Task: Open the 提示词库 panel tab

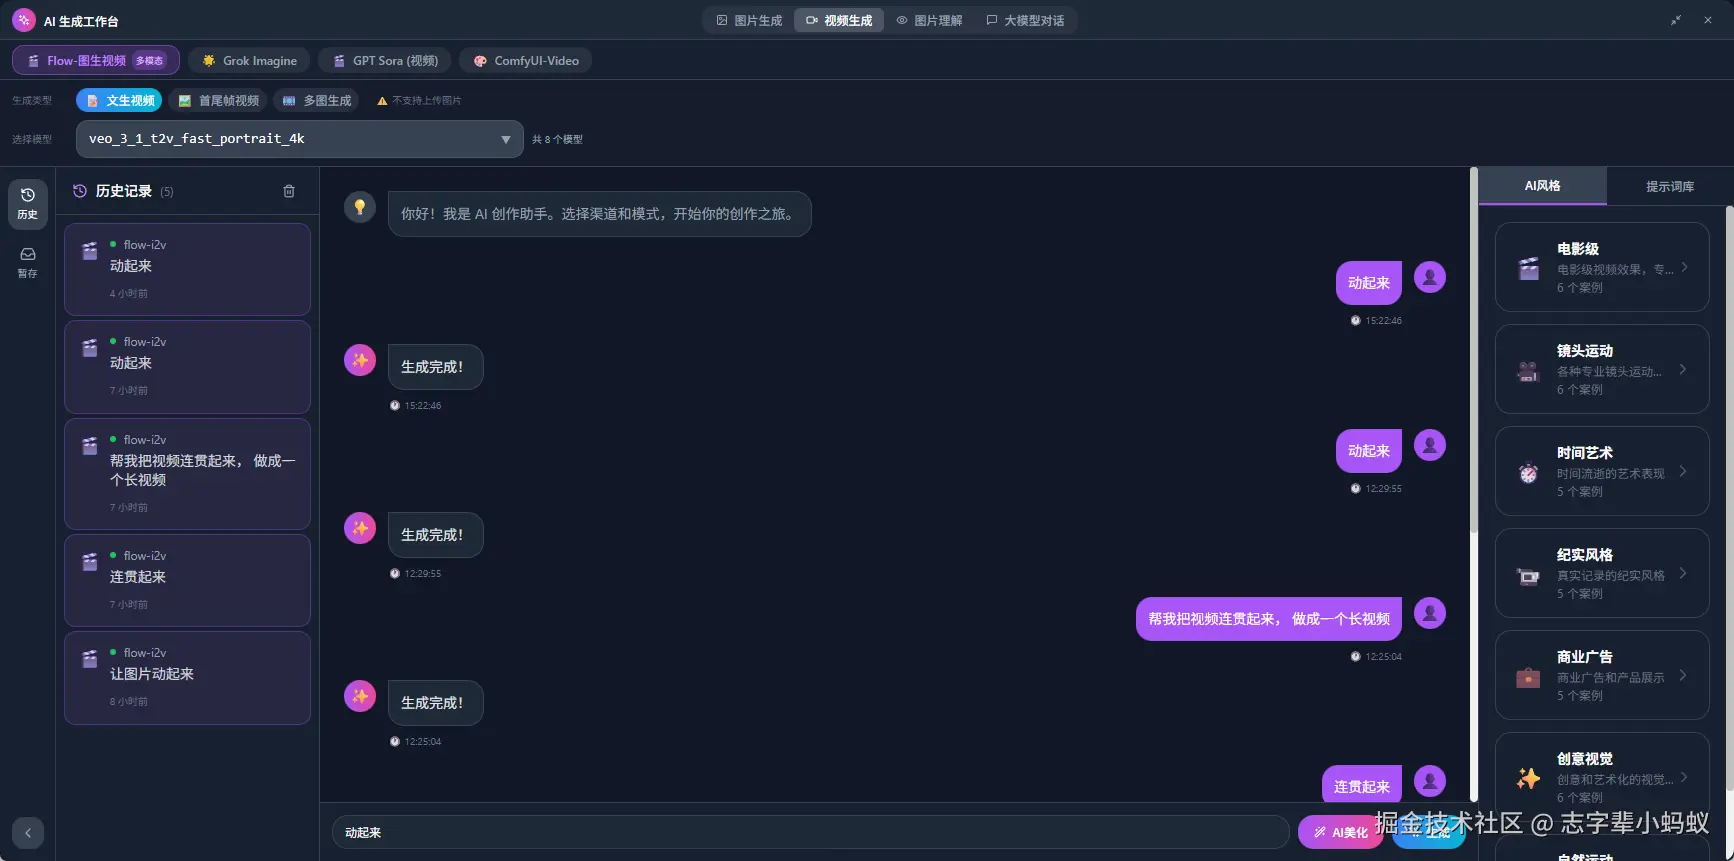Action: pyautogui.click(x=1670, y=186)
